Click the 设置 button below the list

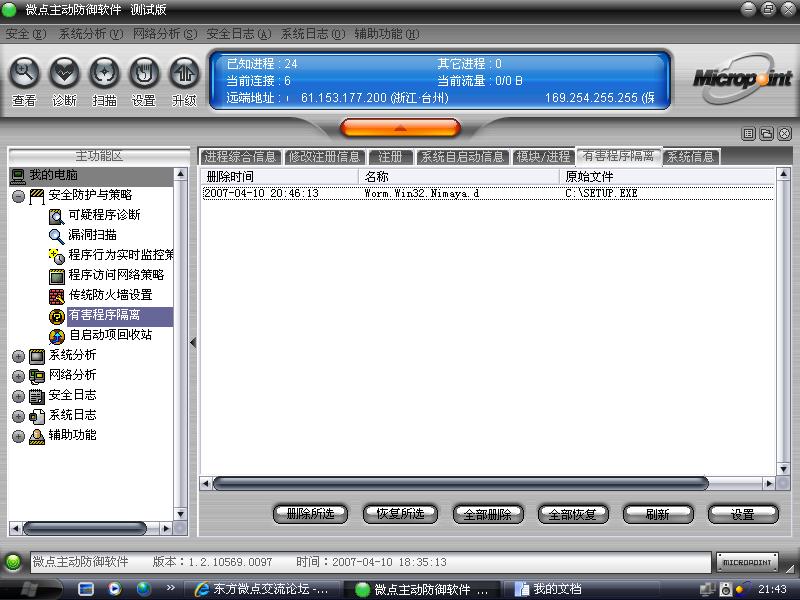tap(743, 514)
